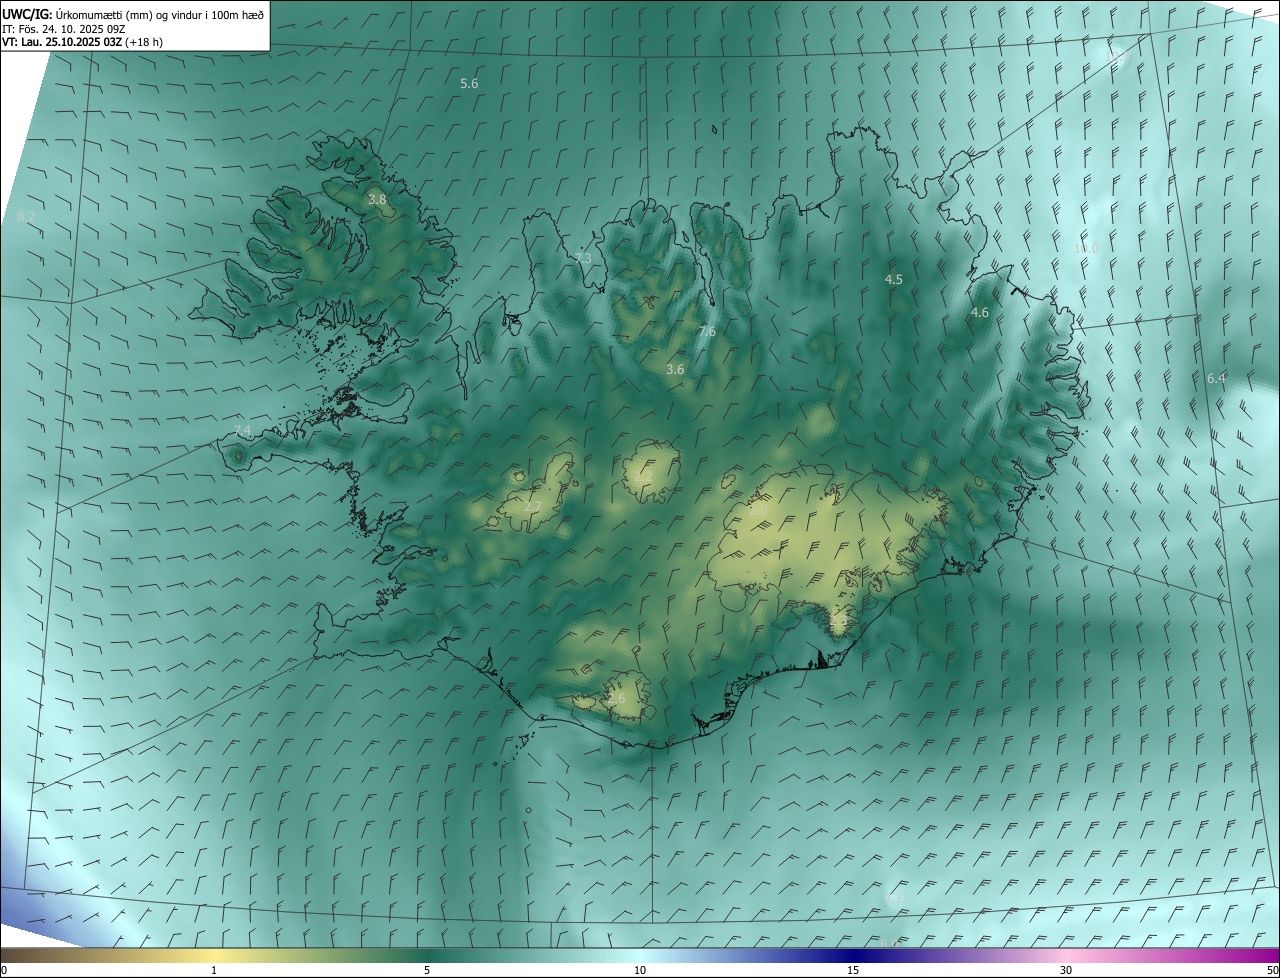Pick the dark navy color above the 15 tick

click(x=853, y=956)
